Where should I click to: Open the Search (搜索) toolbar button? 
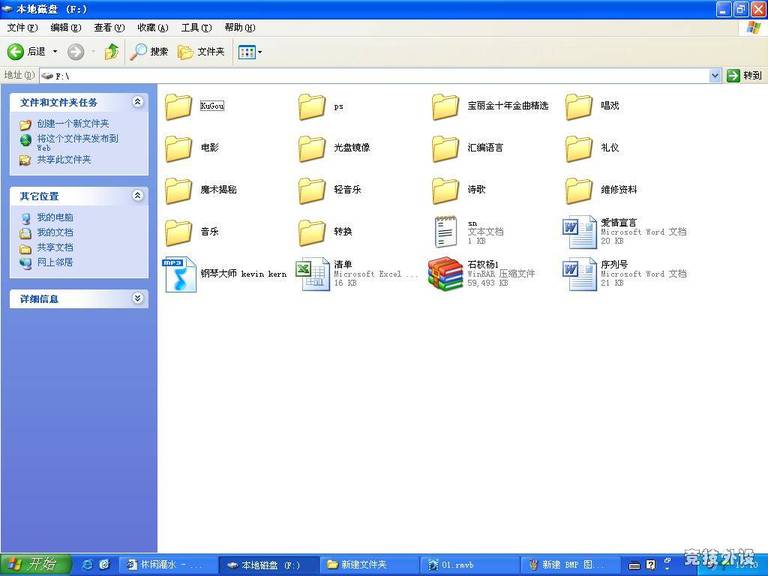tap(149, 51)
